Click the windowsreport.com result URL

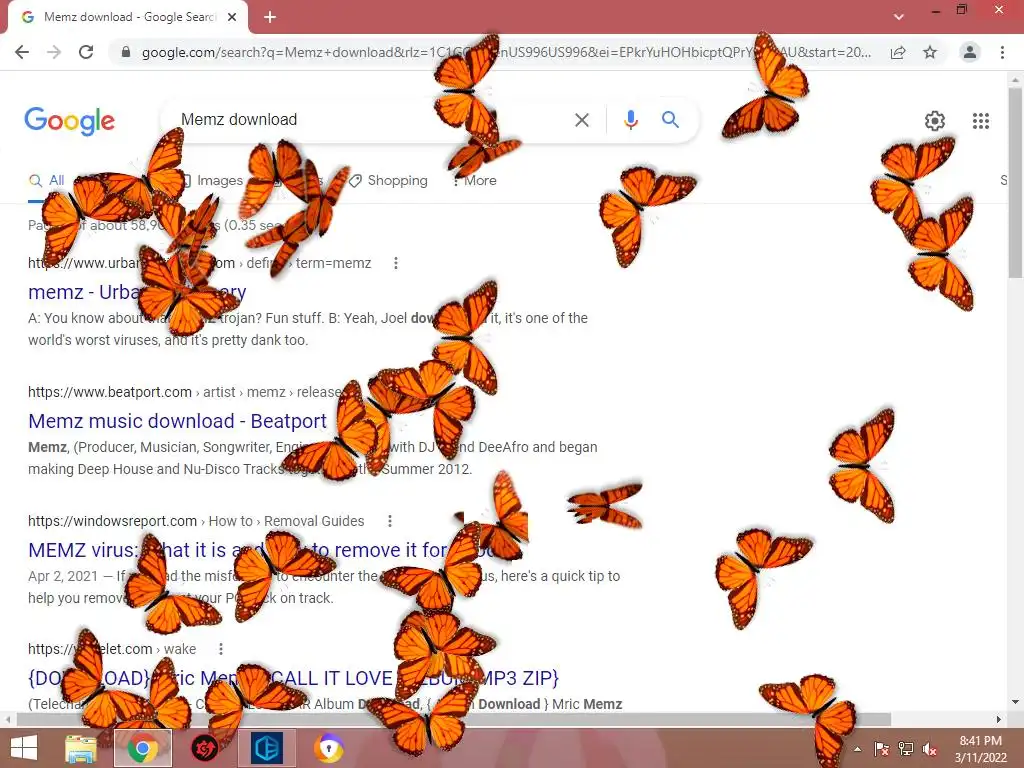(x=112, y=521)
